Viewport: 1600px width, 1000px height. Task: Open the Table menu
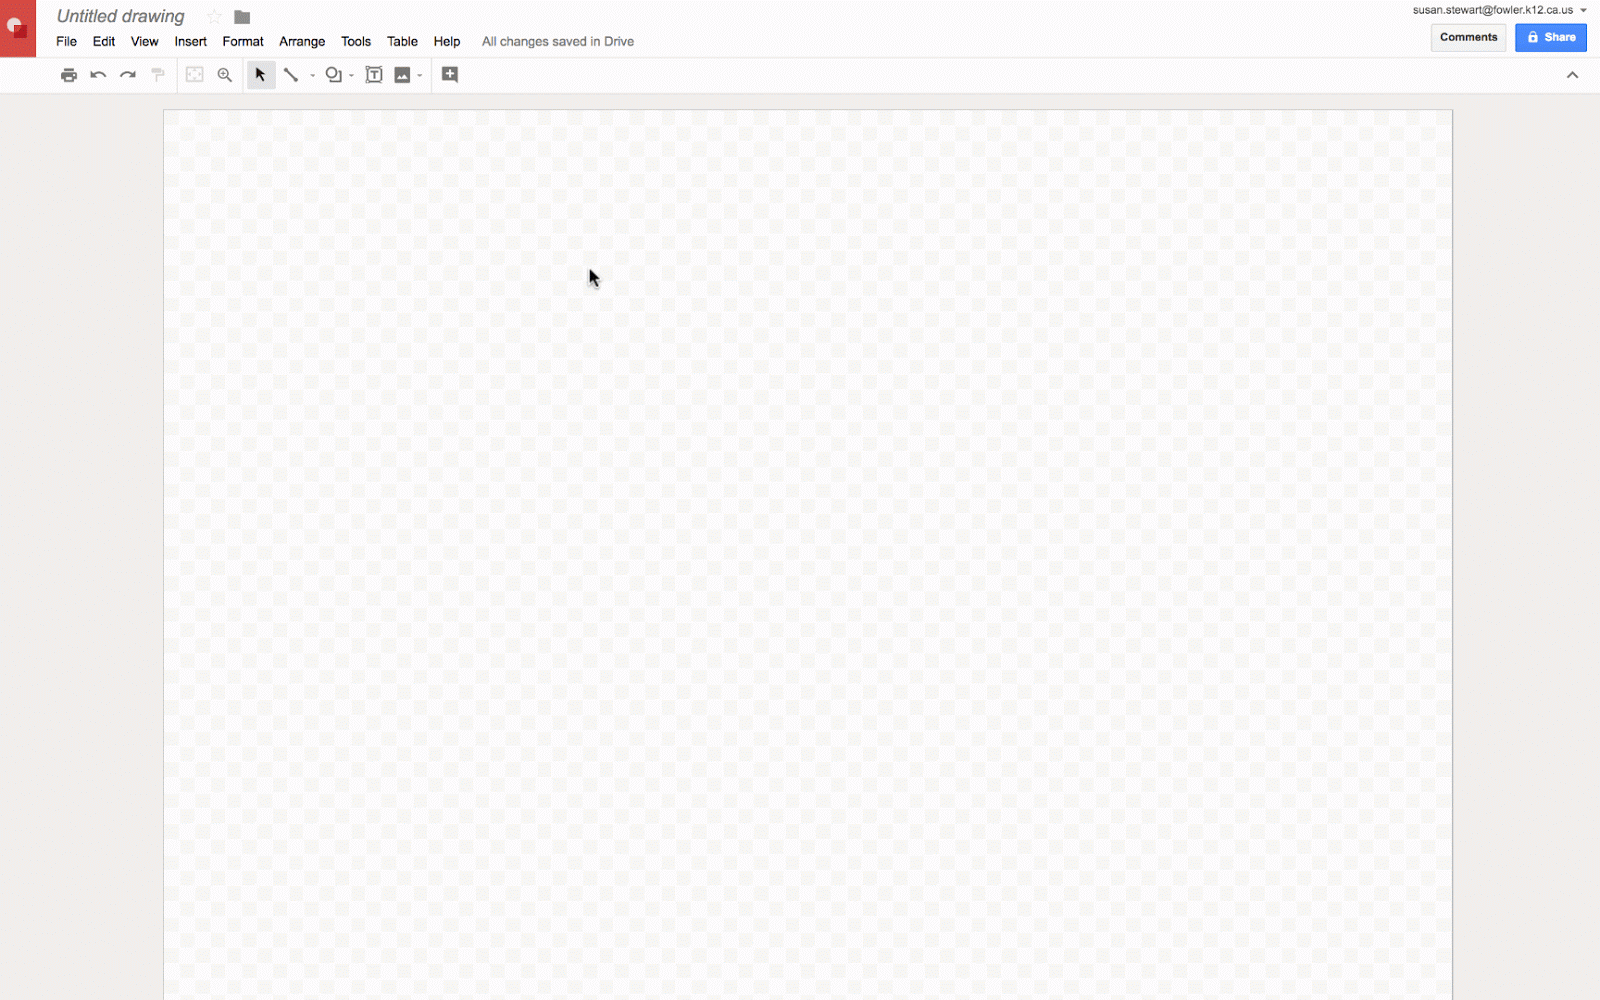[403, 41]
